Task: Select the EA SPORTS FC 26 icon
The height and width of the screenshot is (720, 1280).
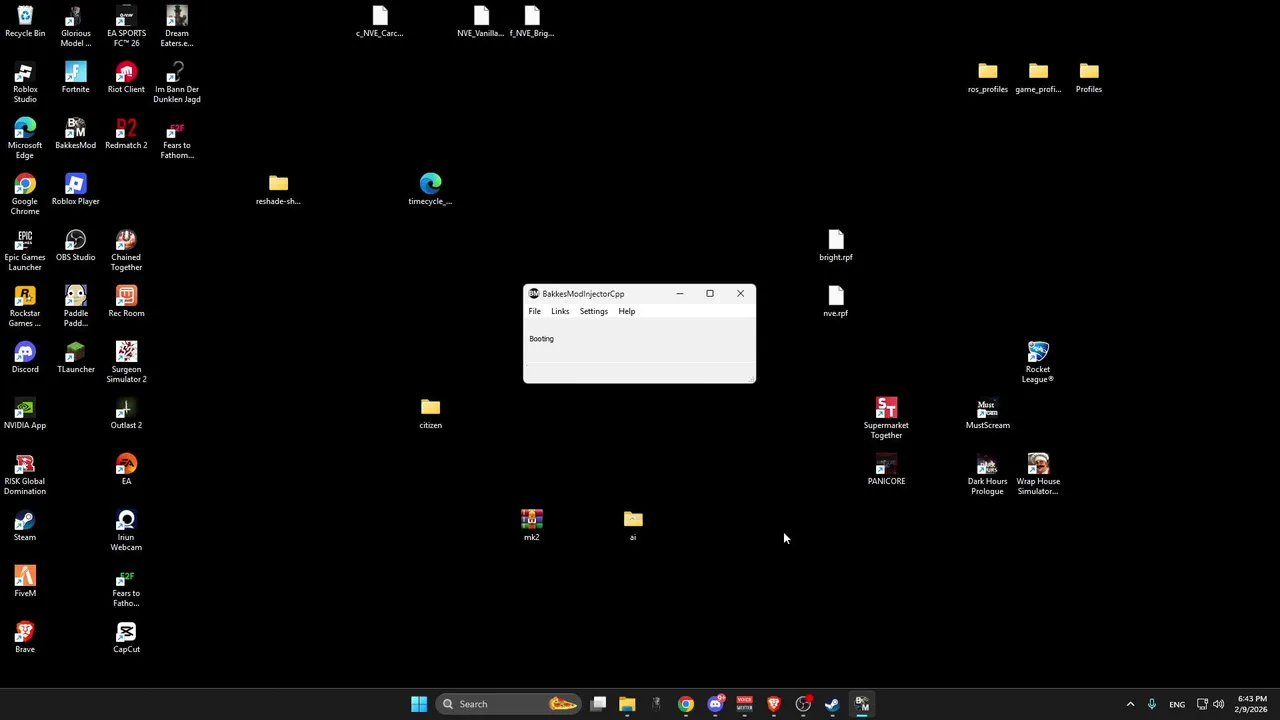Action: point(126,27)
